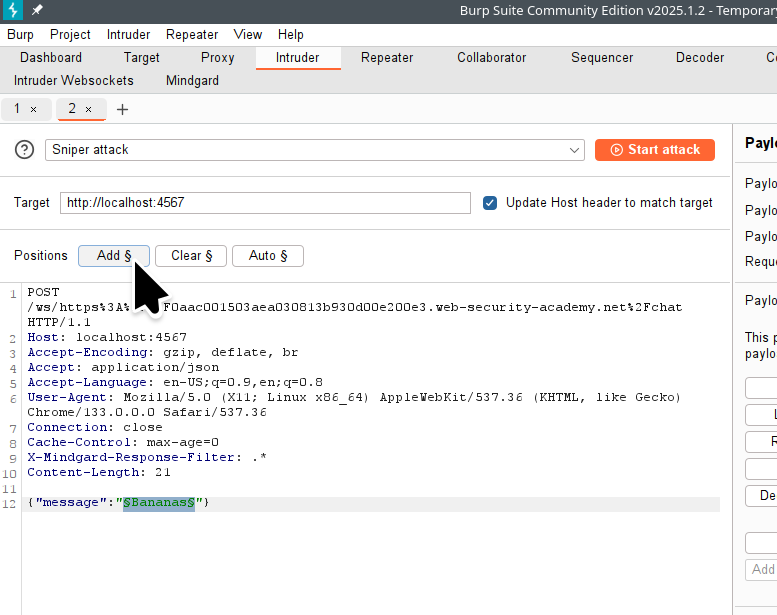Open the help question mark icon
The width and height of the screenshot is (777, 615).
(24, 150)
